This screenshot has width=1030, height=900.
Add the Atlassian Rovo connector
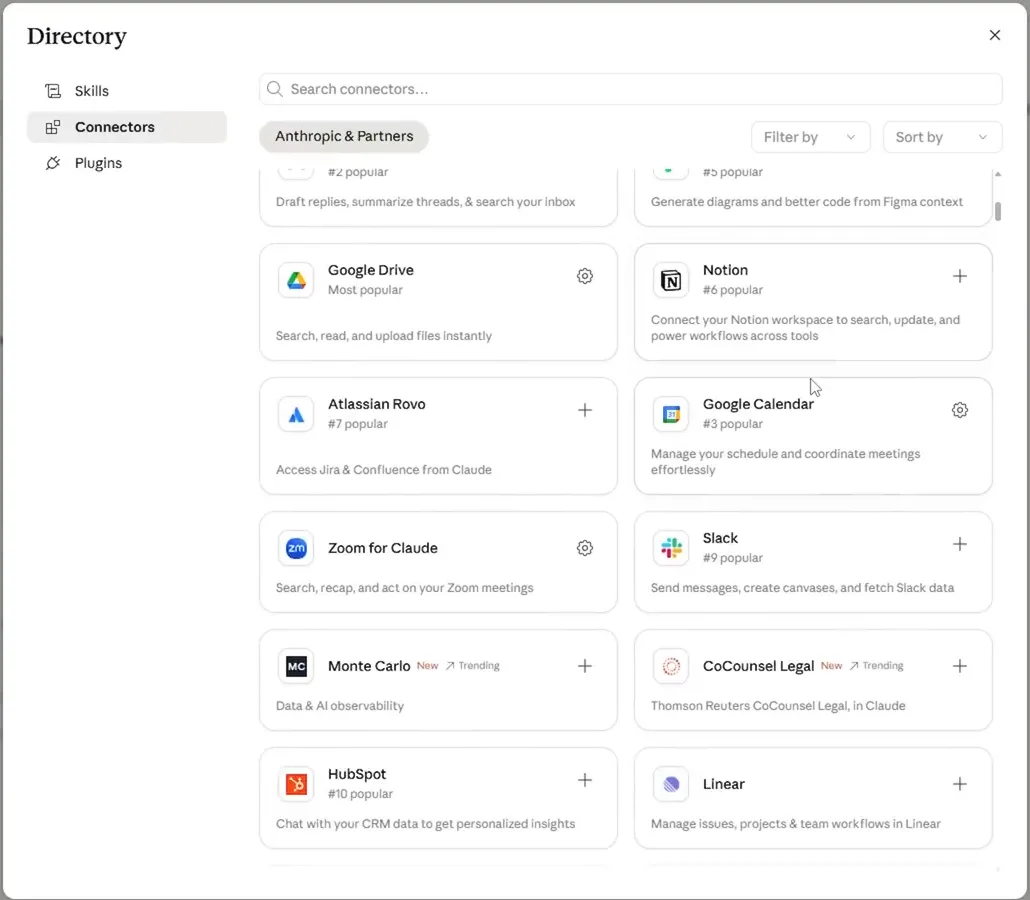tap(585, 410)
